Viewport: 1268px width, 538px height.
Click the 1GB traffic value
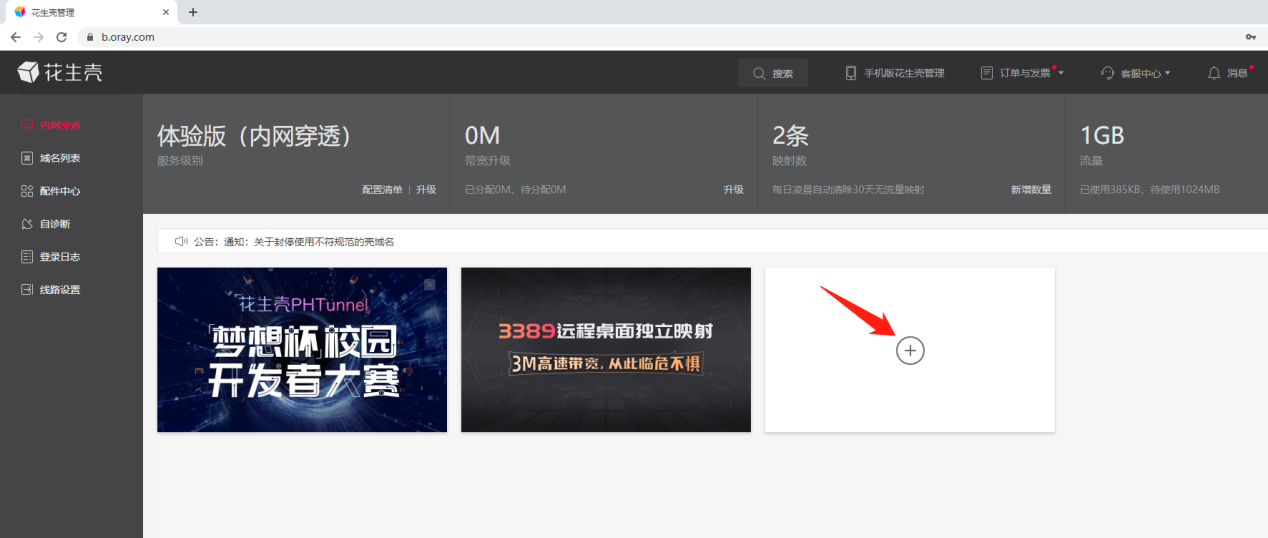[x=1102, y=136]
